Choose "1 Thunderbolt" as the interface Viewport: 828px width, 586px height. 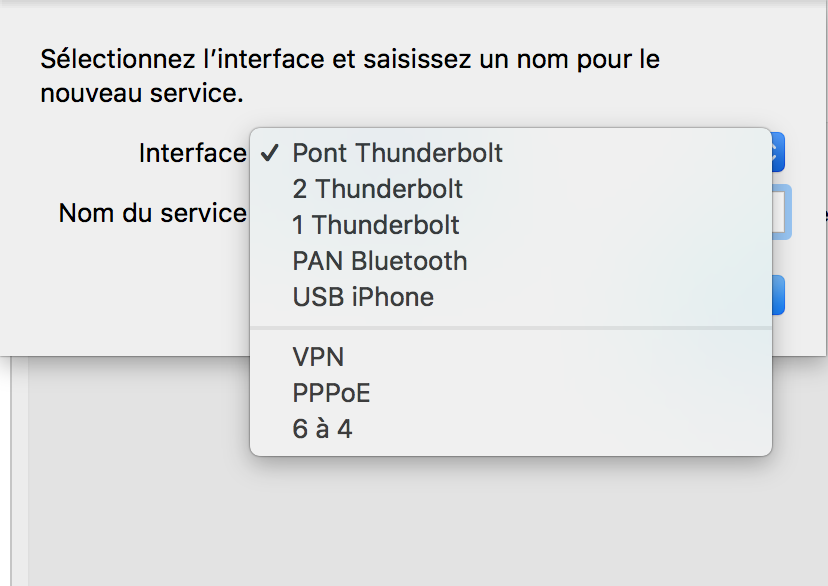coord(374,225)
